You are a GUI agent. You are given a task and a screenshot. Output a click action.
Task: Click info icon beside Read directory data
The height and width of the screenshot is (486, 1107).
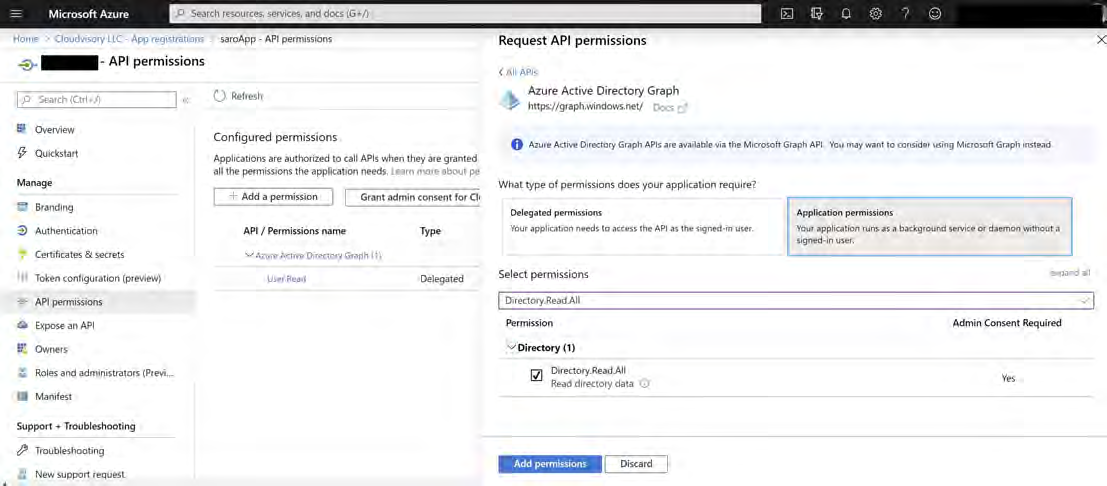pos(644,384)
